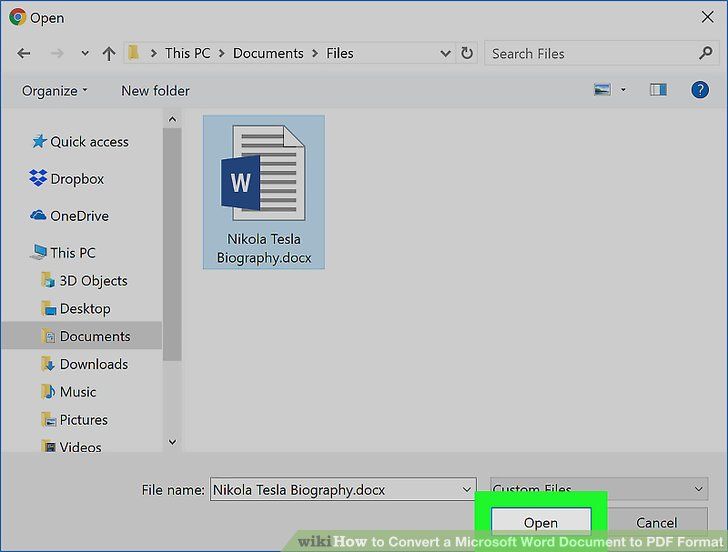Change view with the view icon
Image resolution: width=728 pixels, height=552 pixels.
[602, 90]
